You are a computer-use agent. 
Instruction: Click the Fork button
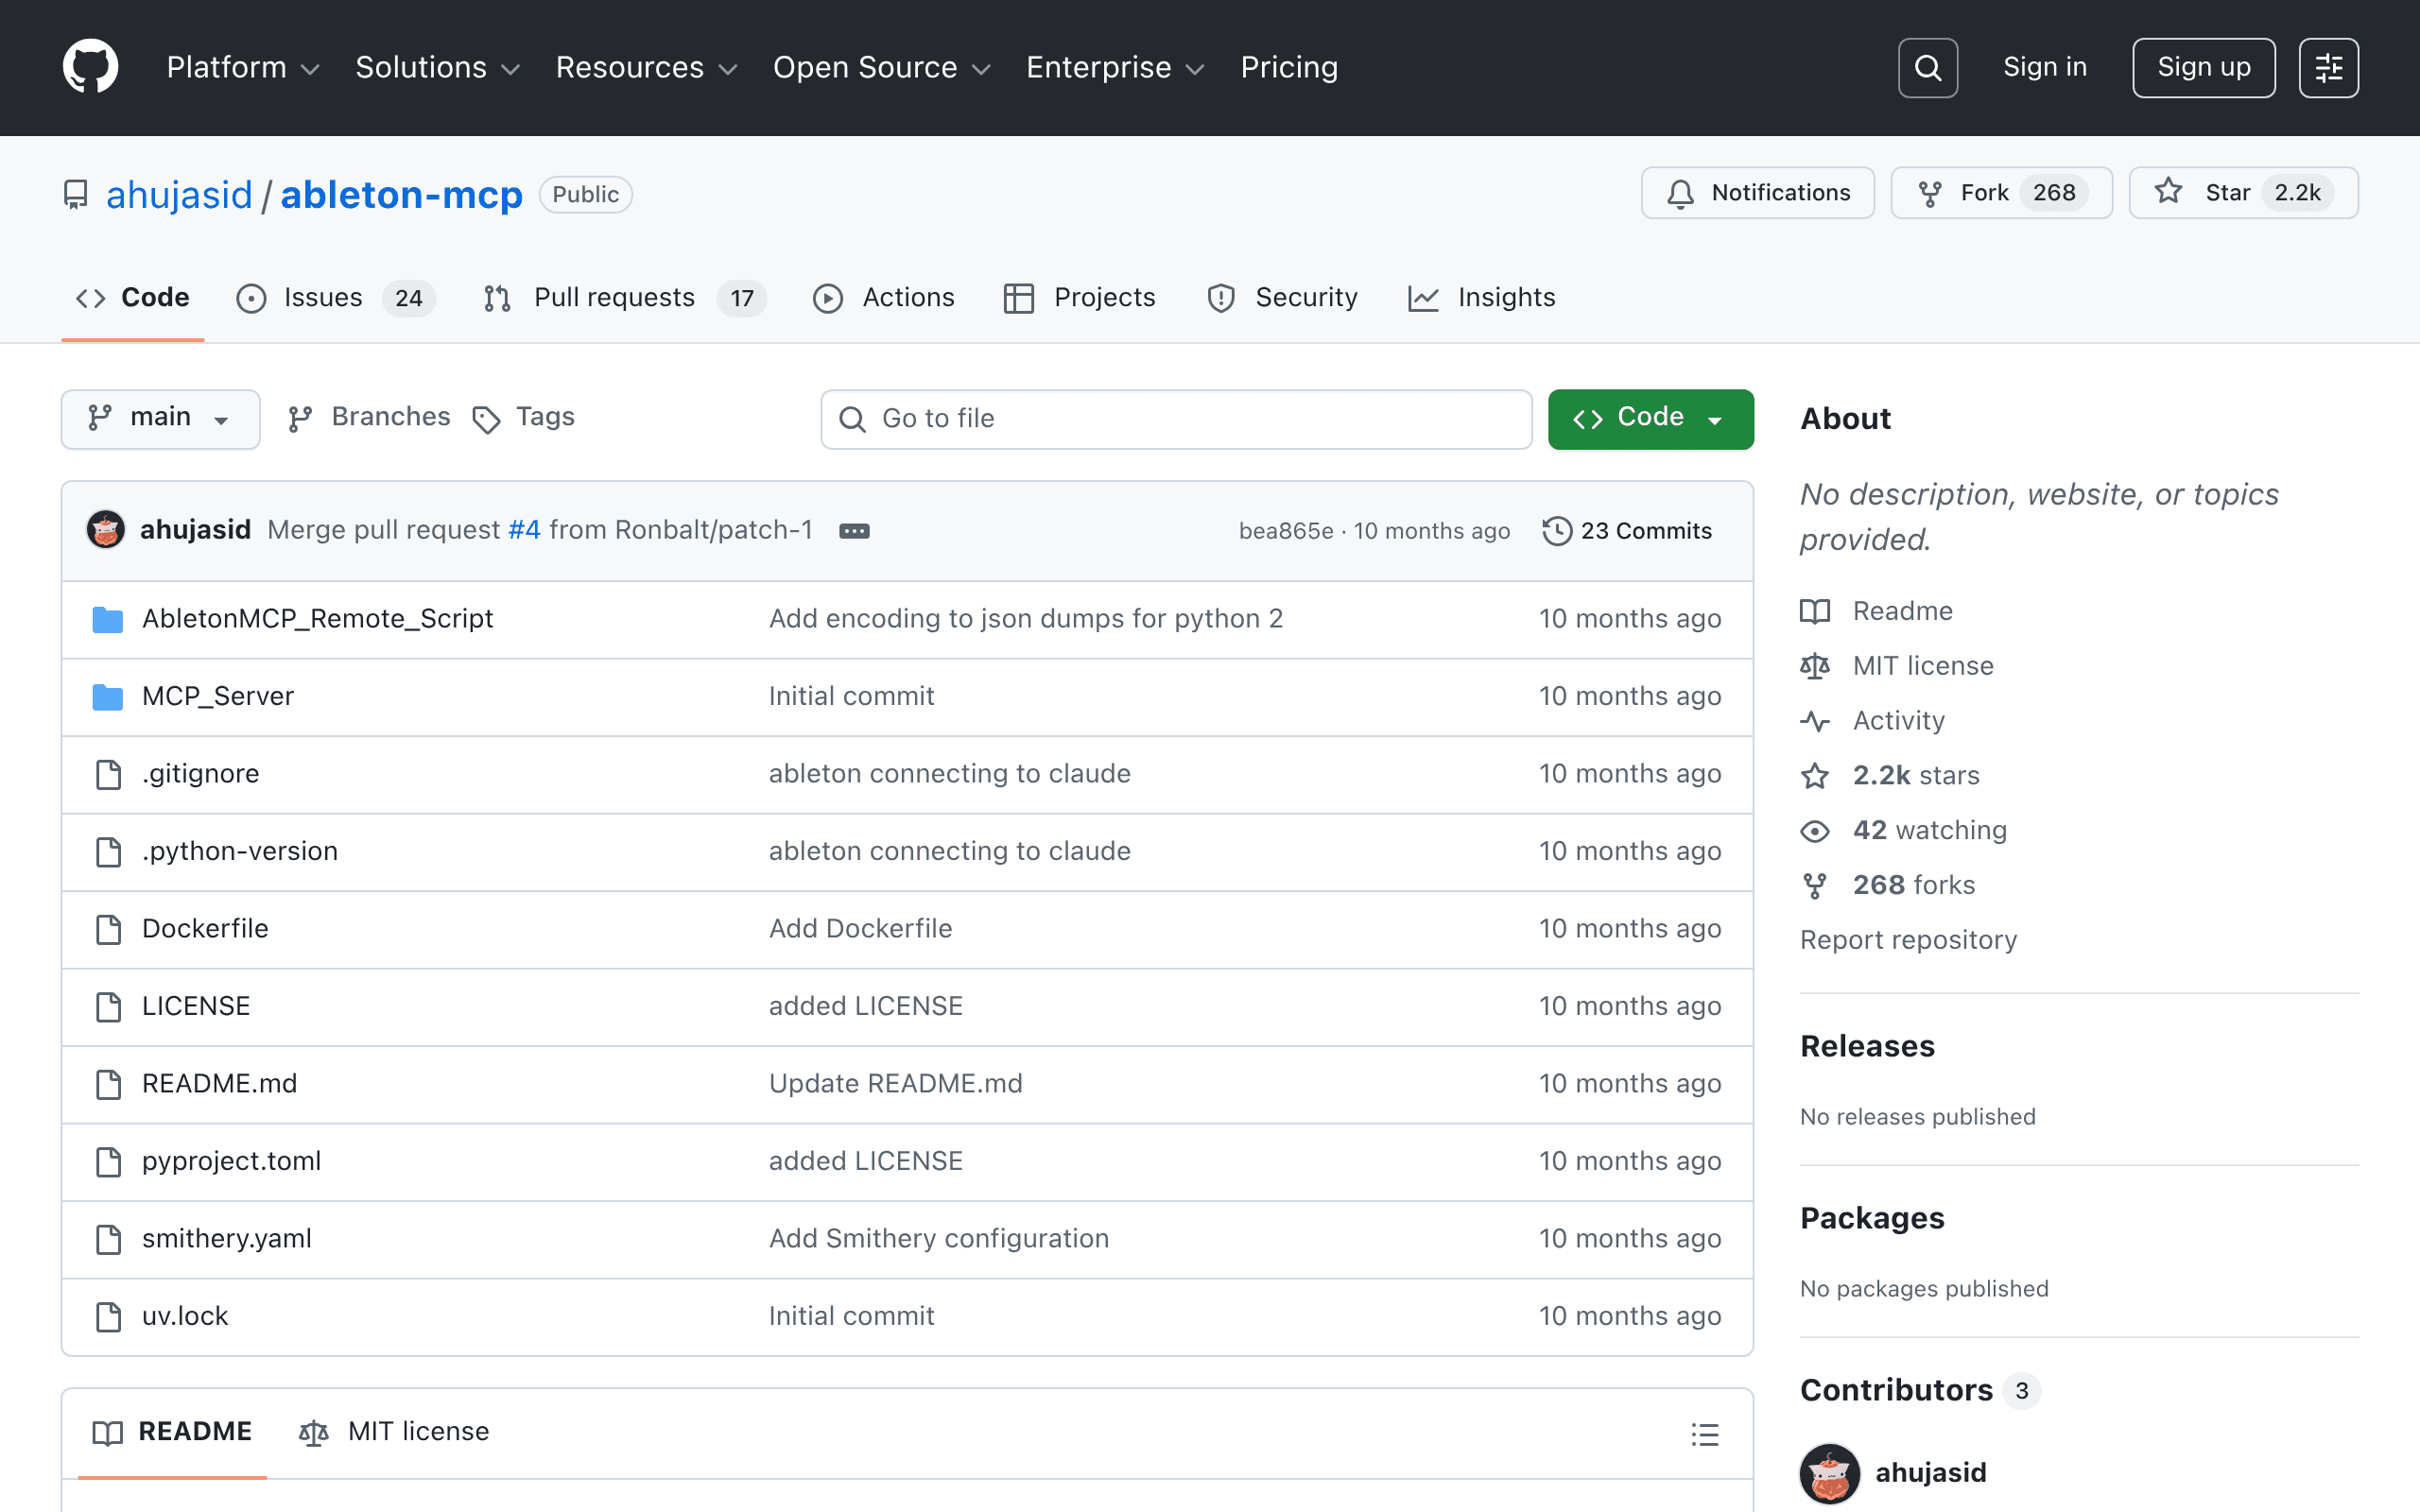[x=2001, y=193]
